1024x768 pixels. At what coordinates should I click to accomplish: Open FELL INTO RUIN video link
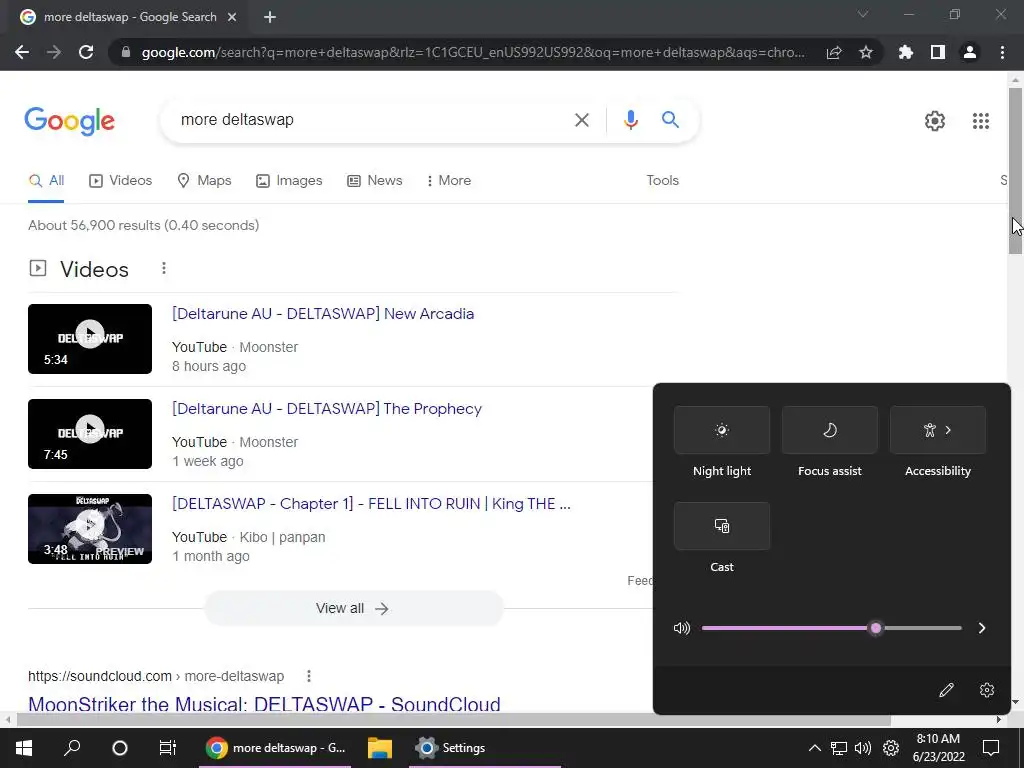point(371,504)
